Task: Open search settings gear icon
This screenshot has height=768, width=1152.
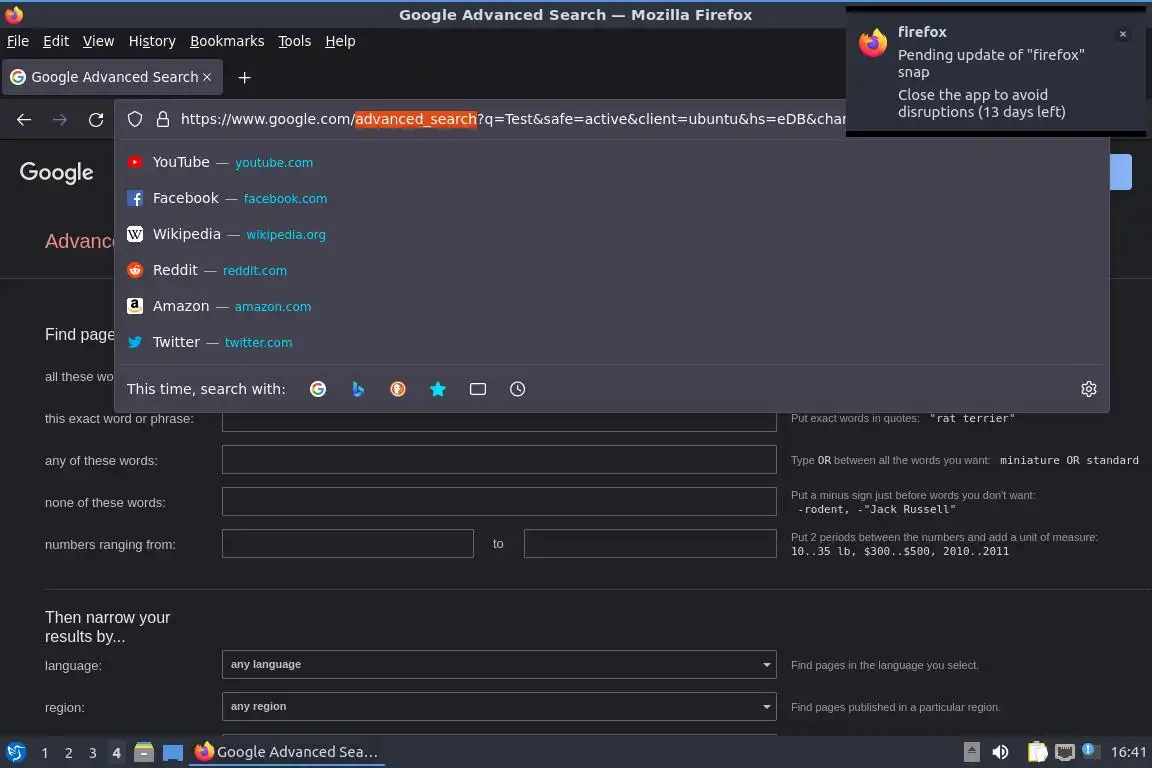Action: tap(1089, 389)
